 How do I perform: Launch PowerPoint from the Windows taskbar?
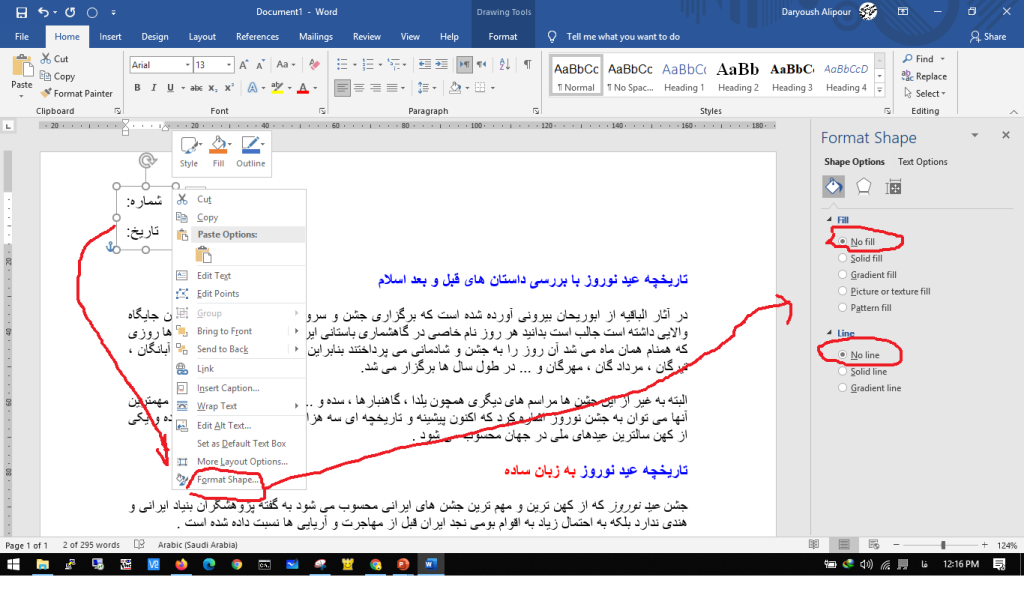403,565
